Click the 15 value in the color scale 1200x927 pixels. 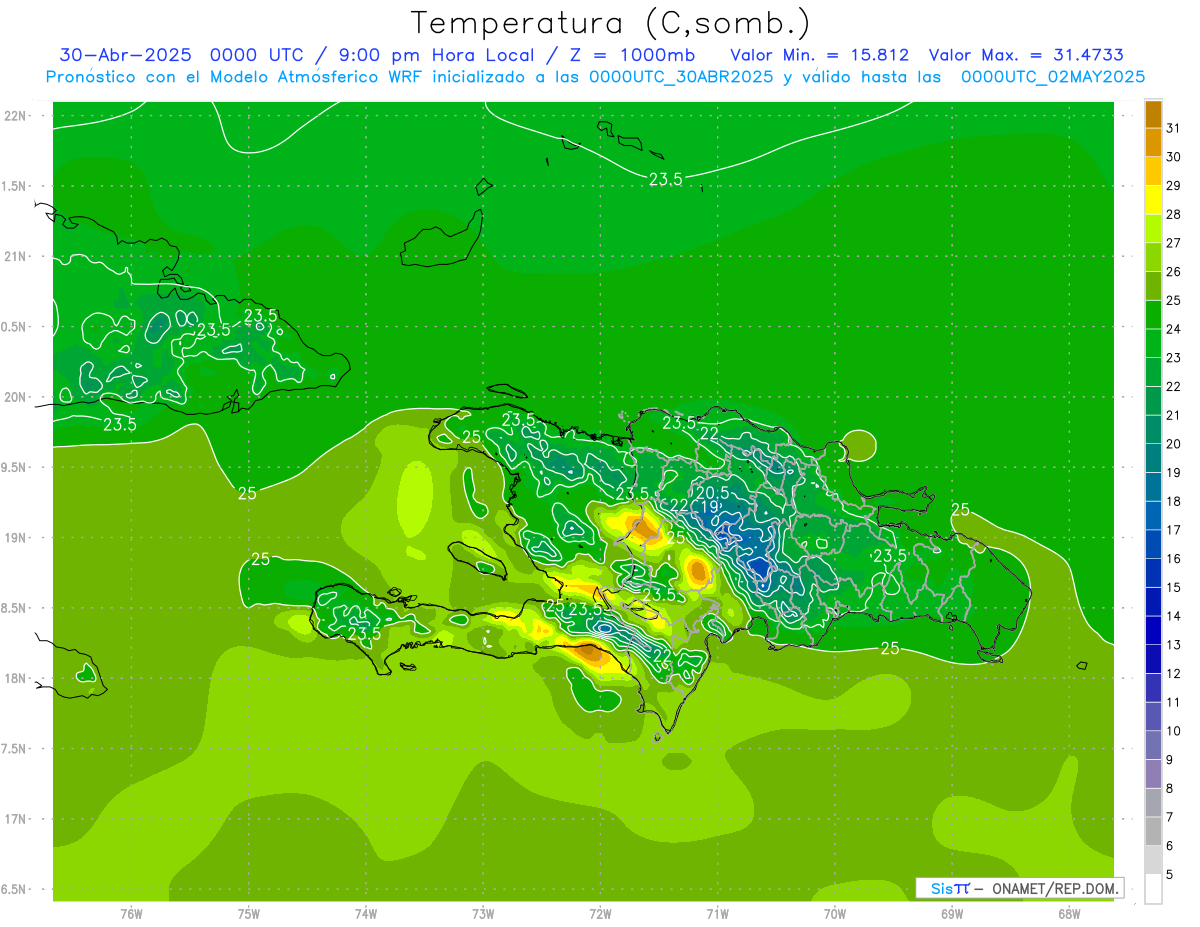(1173, 588)
